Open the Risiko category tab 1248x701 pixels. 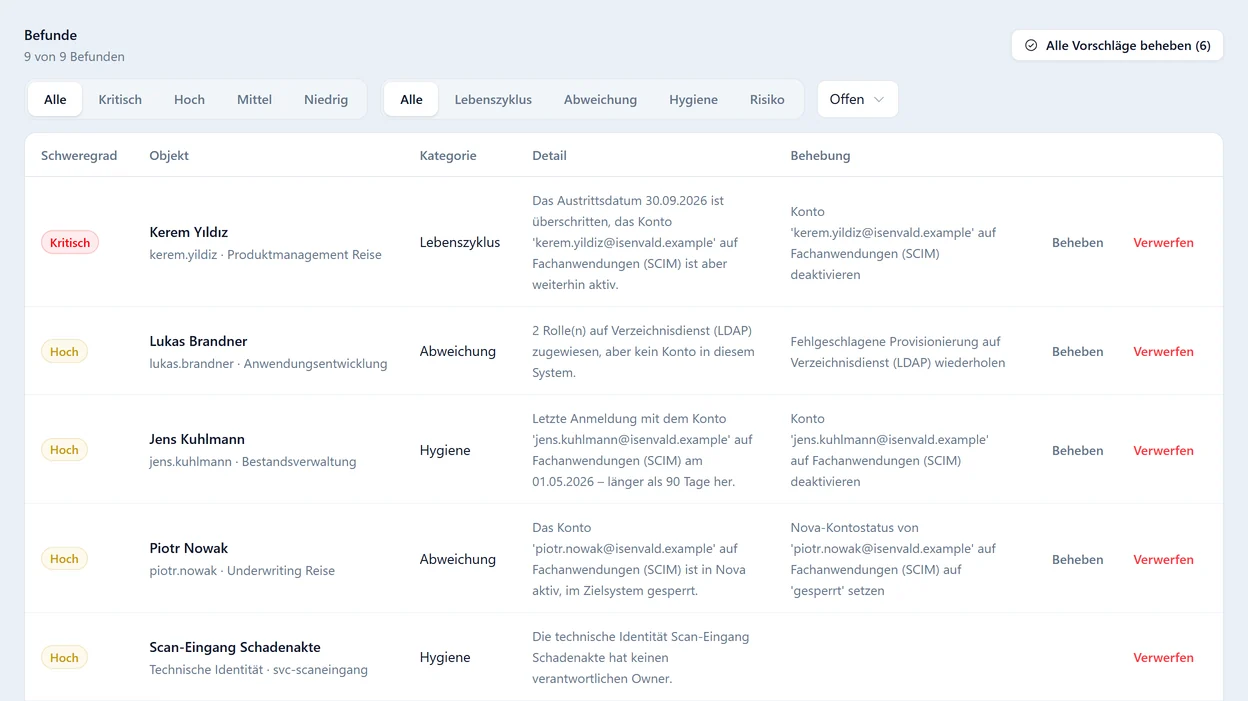pos(767,99)
